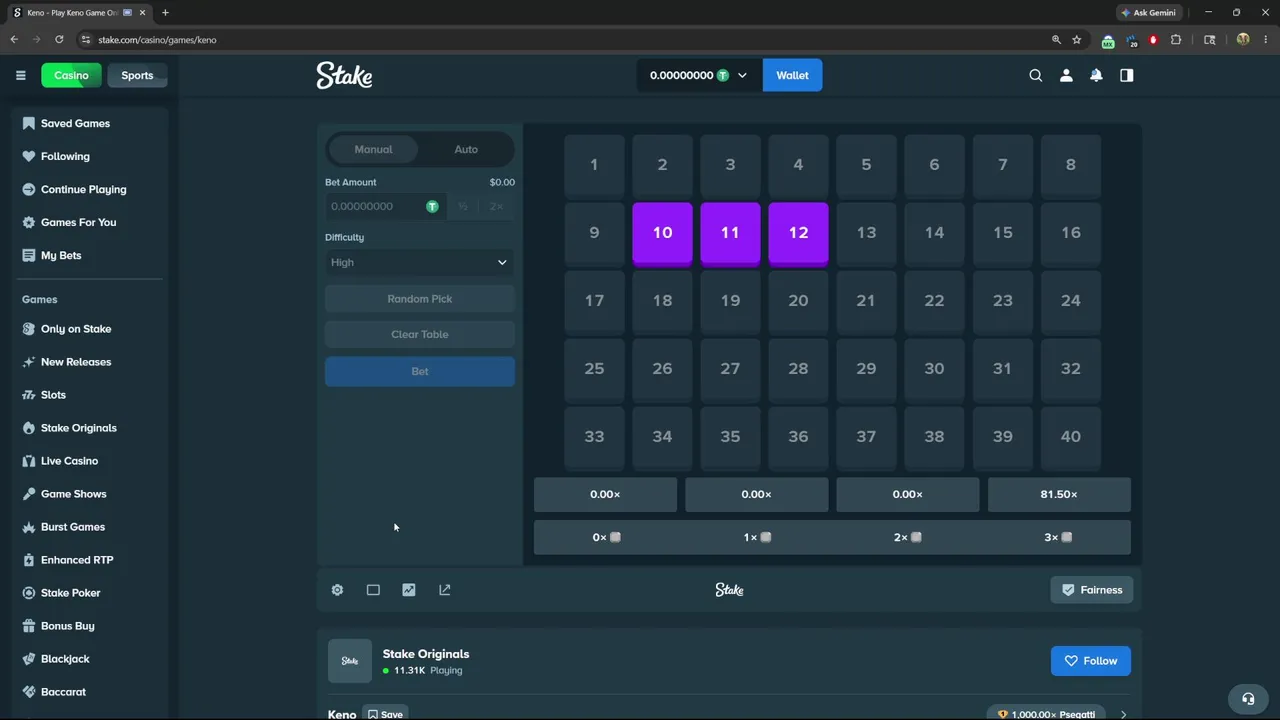Double the bet amount with 2×
This screenshot has width=1280, height=720.
pos(496,206)
